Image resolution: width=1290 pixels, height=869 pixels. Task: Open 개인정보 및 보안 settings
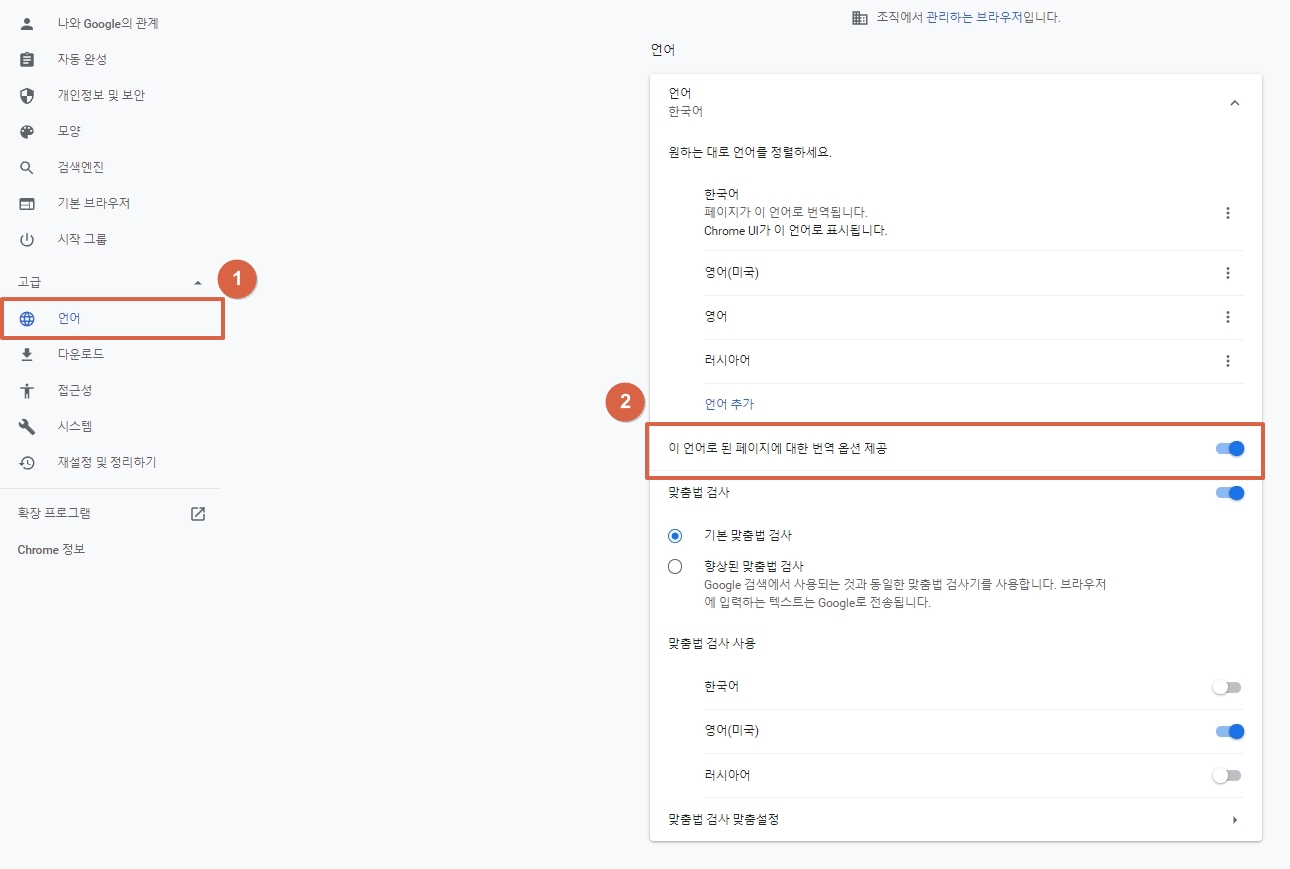(x=101, y=95)
